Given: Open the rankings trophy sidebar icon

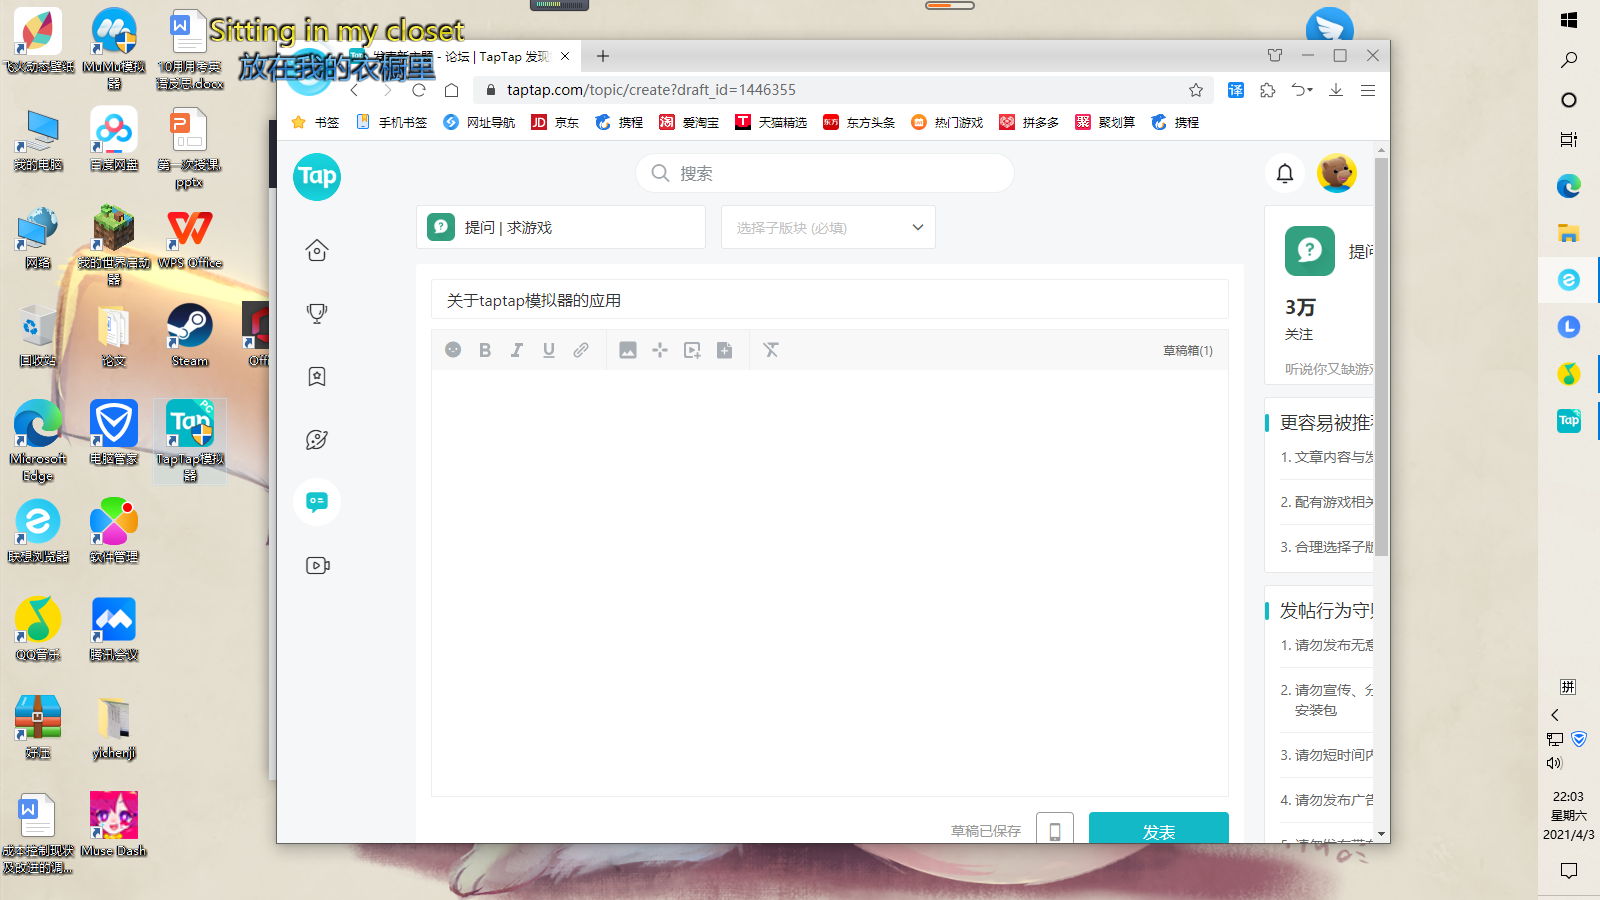Looking at the screenshot, I should [x=317, y=313].
